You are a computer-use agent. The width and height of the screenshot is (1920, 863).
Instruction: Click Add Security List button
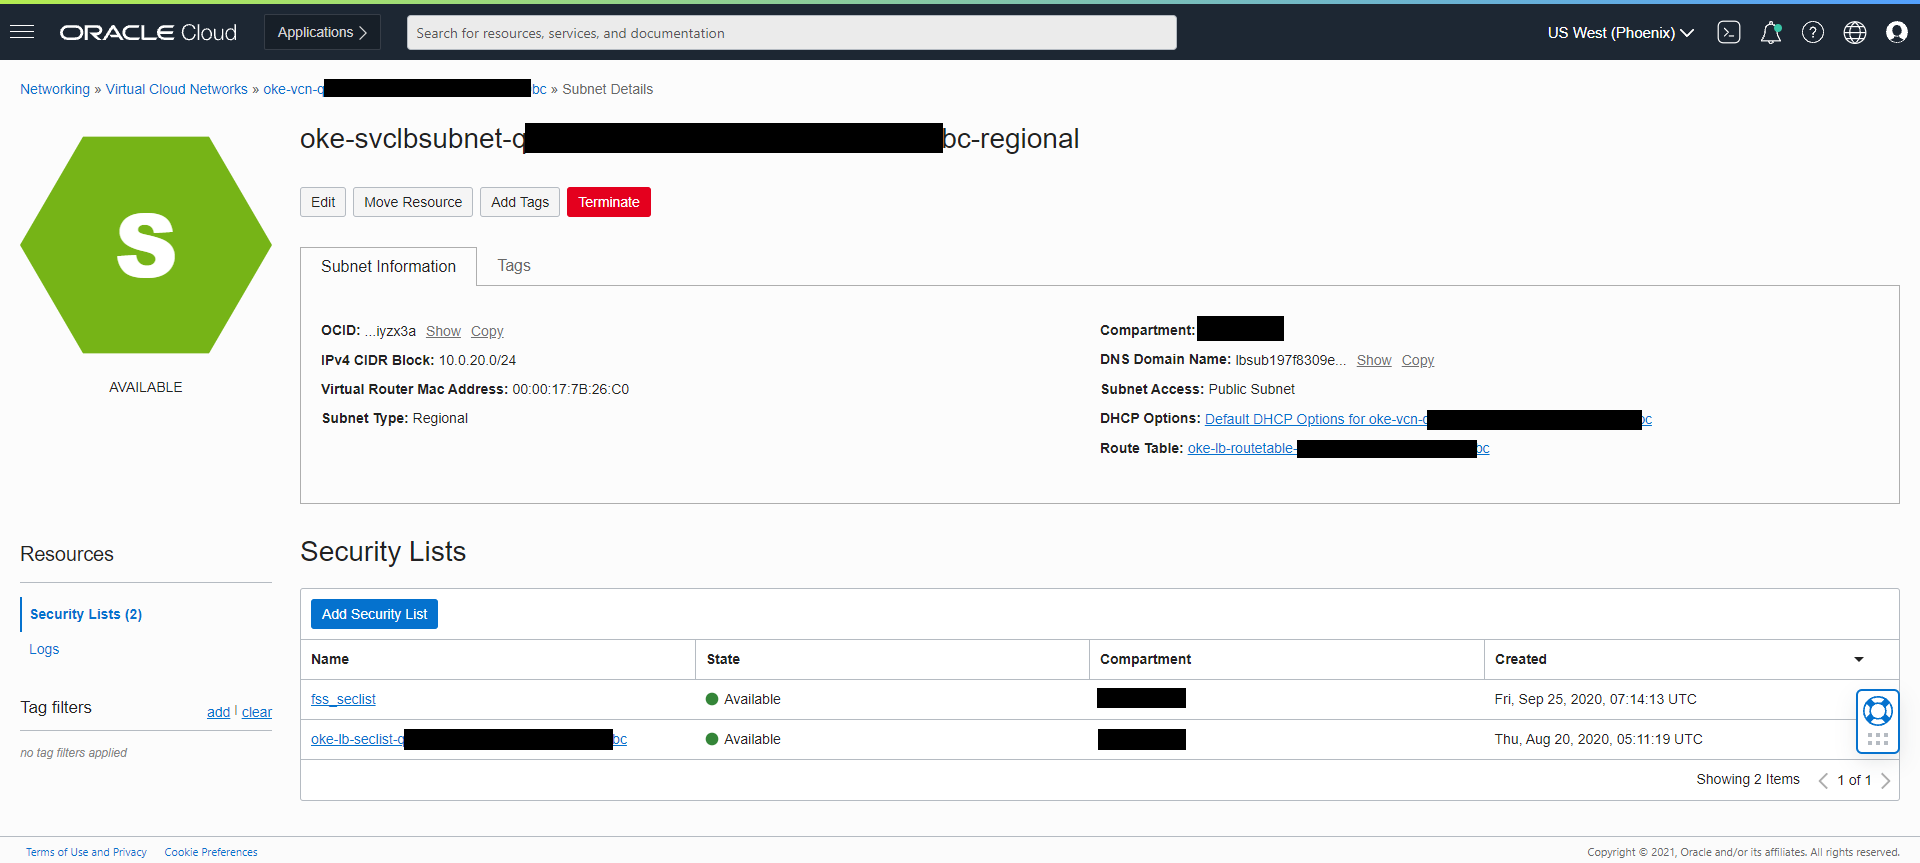[x=374, y=614]
